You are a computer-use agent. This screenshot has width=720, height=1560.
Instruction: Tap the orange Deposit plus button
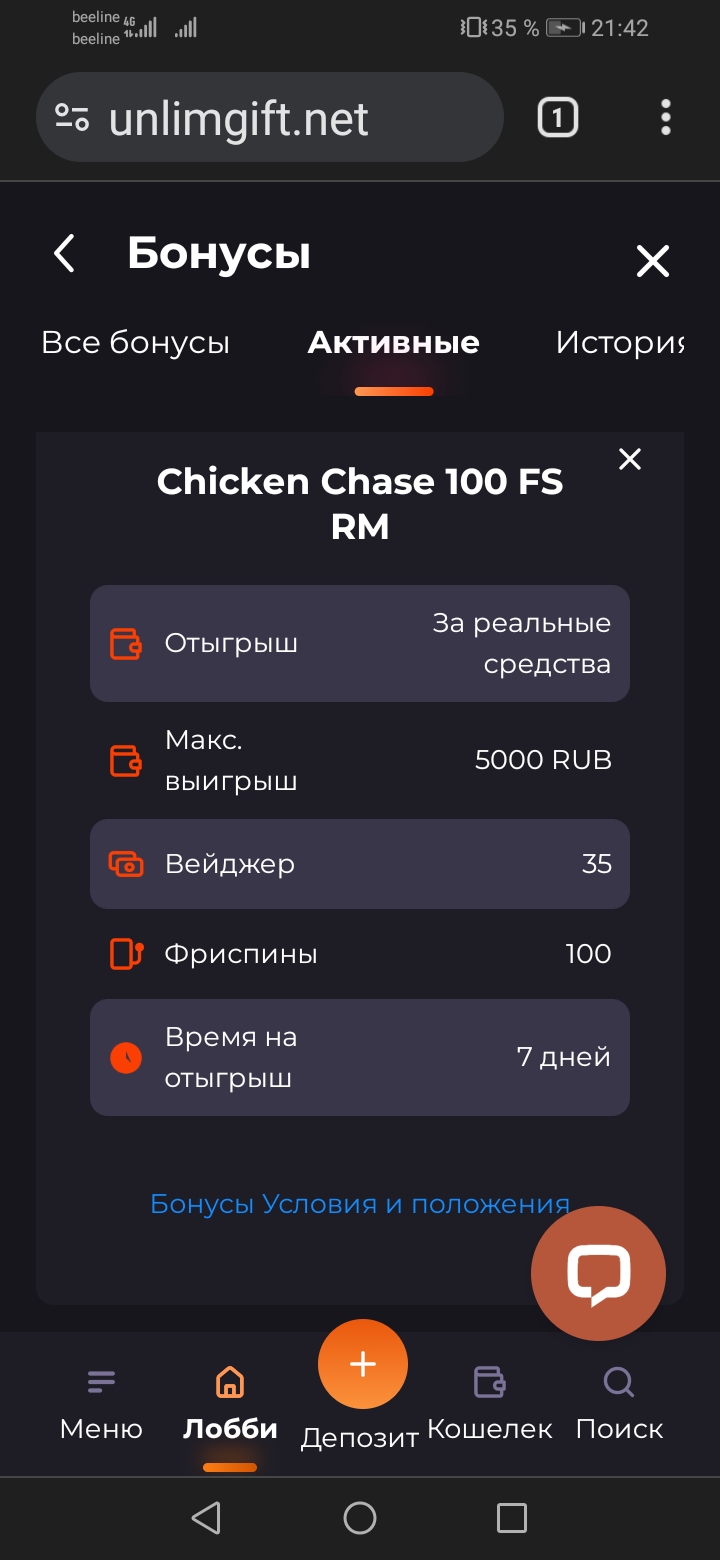362,1364
